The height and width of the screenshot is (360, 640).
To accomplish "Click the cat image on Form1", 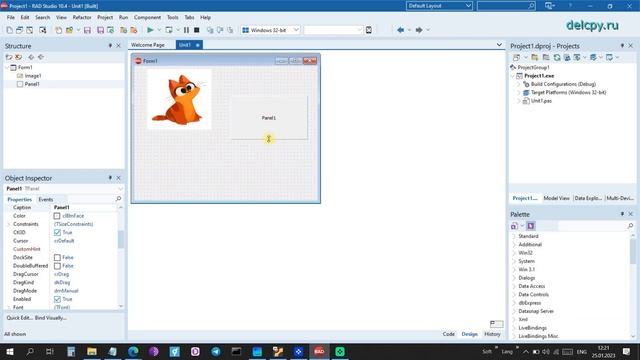I will coord(180,99).
